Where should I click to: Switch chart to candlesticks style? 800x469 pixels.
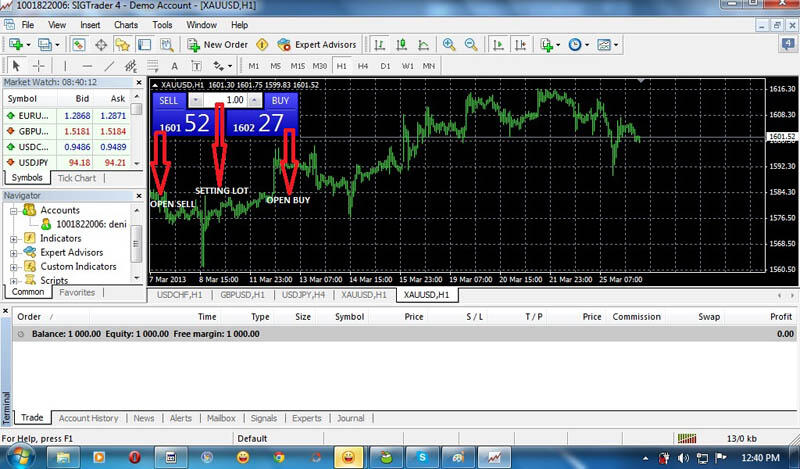pyautogui.click(x=402, y=45)
